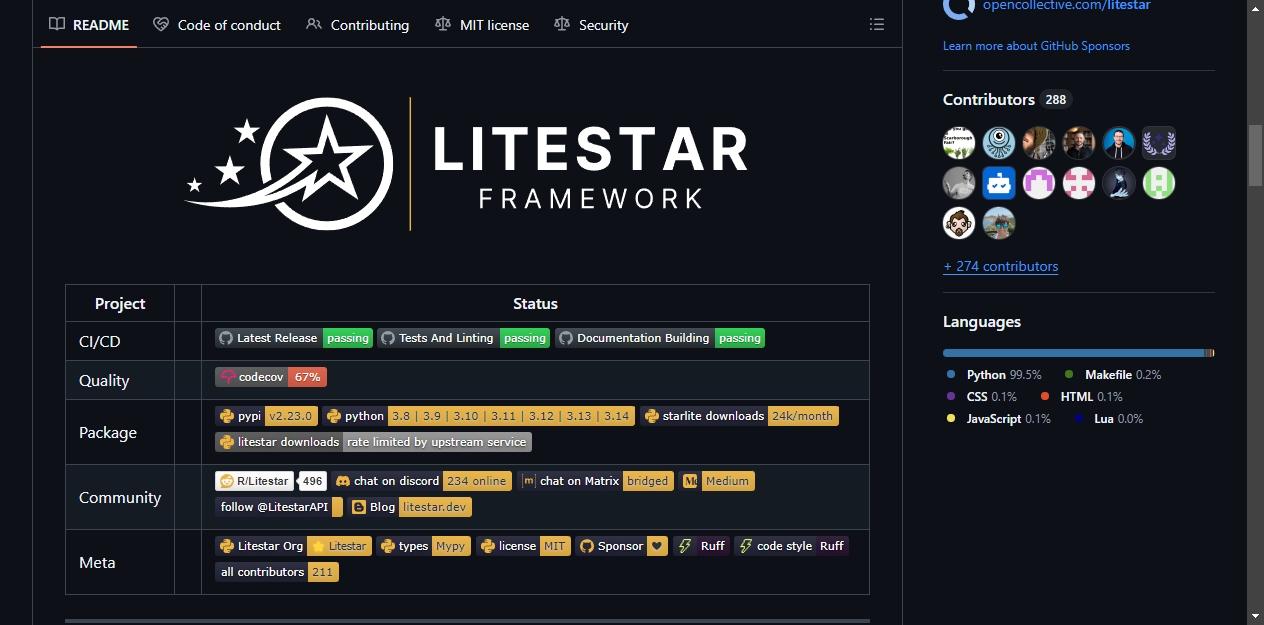Screen dimensions: 1264x625
Task: Open the Documentation Building badge
Action: 660,338
